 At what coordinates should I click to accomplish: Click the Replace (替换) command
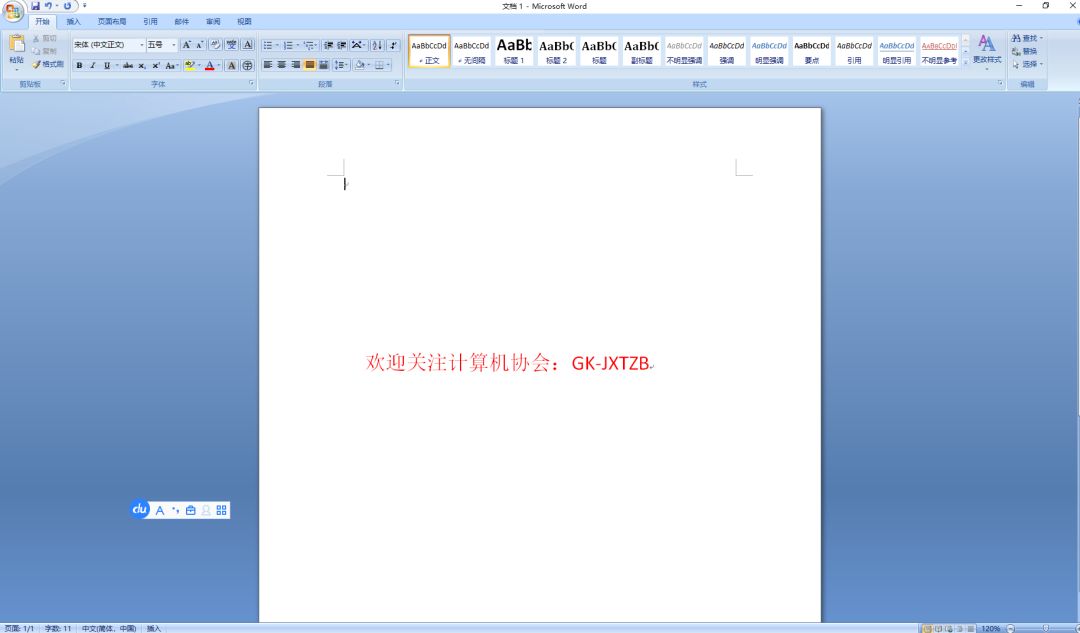click(x=1024, y=51)
